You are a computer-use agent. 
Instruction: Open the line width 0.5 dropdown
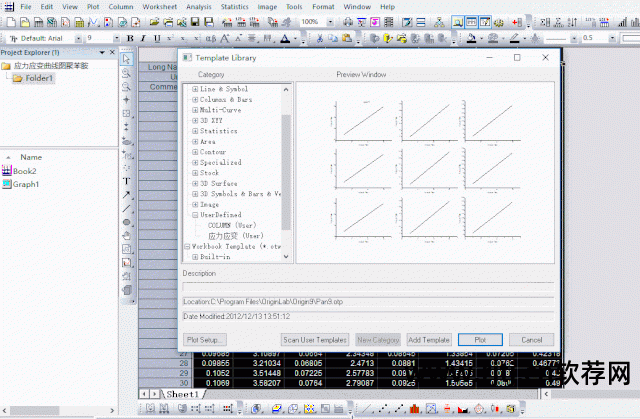tap(612, 38)
